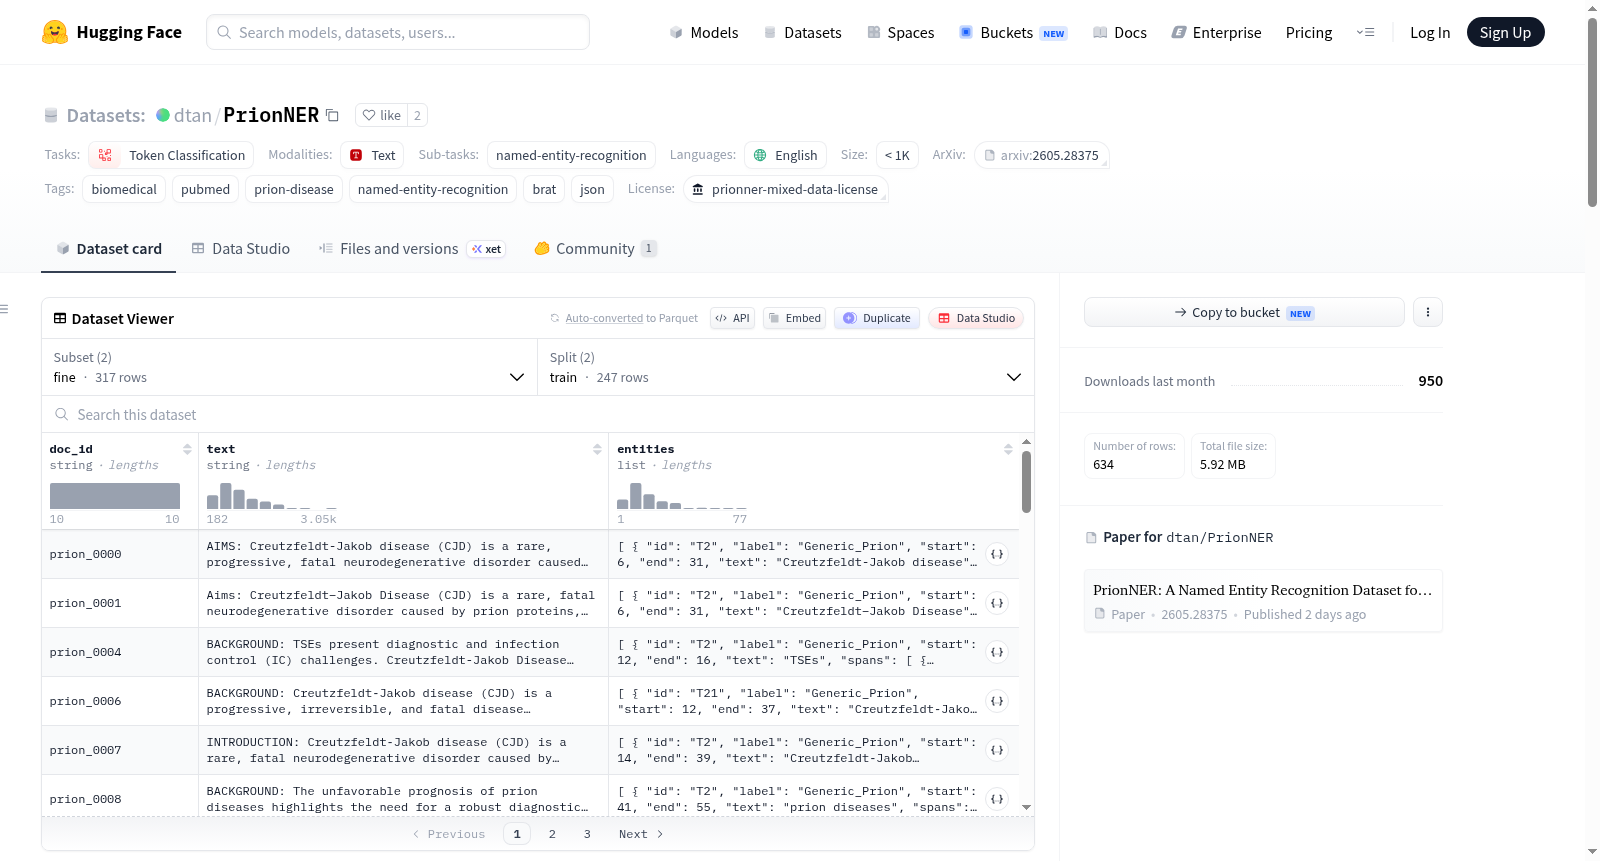Open the arxiv:2605.28375 tag
1600x861 pixels.
[1041, 155]
